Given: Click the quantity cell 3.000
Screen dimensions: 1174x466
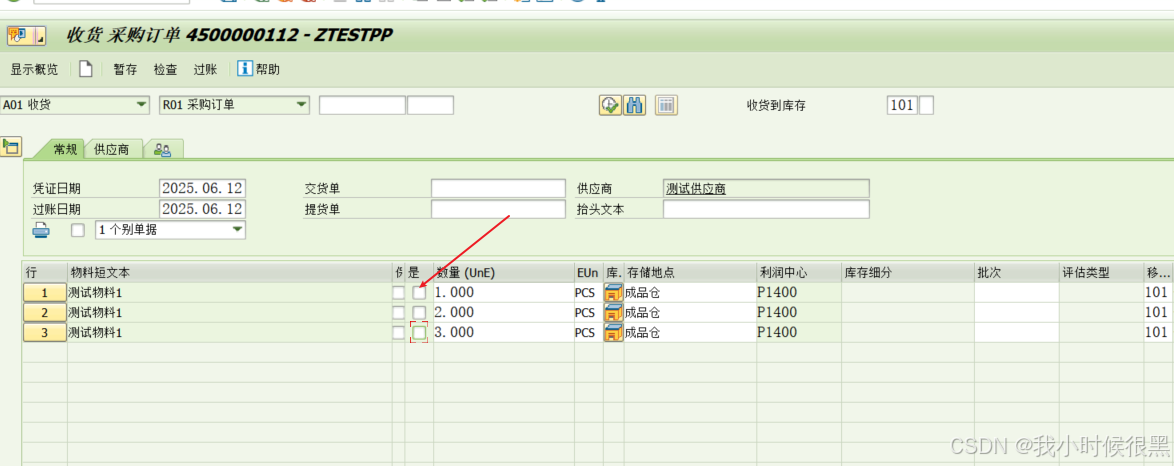Looking at the screenshot, I should pyautogui.click(x=503, y=333).
